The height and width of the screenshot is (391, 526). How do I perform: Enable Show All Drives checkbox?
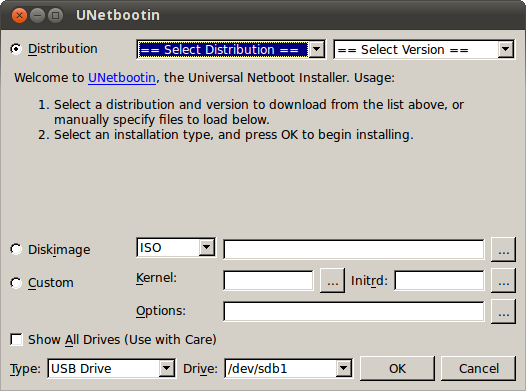[16, 339]
